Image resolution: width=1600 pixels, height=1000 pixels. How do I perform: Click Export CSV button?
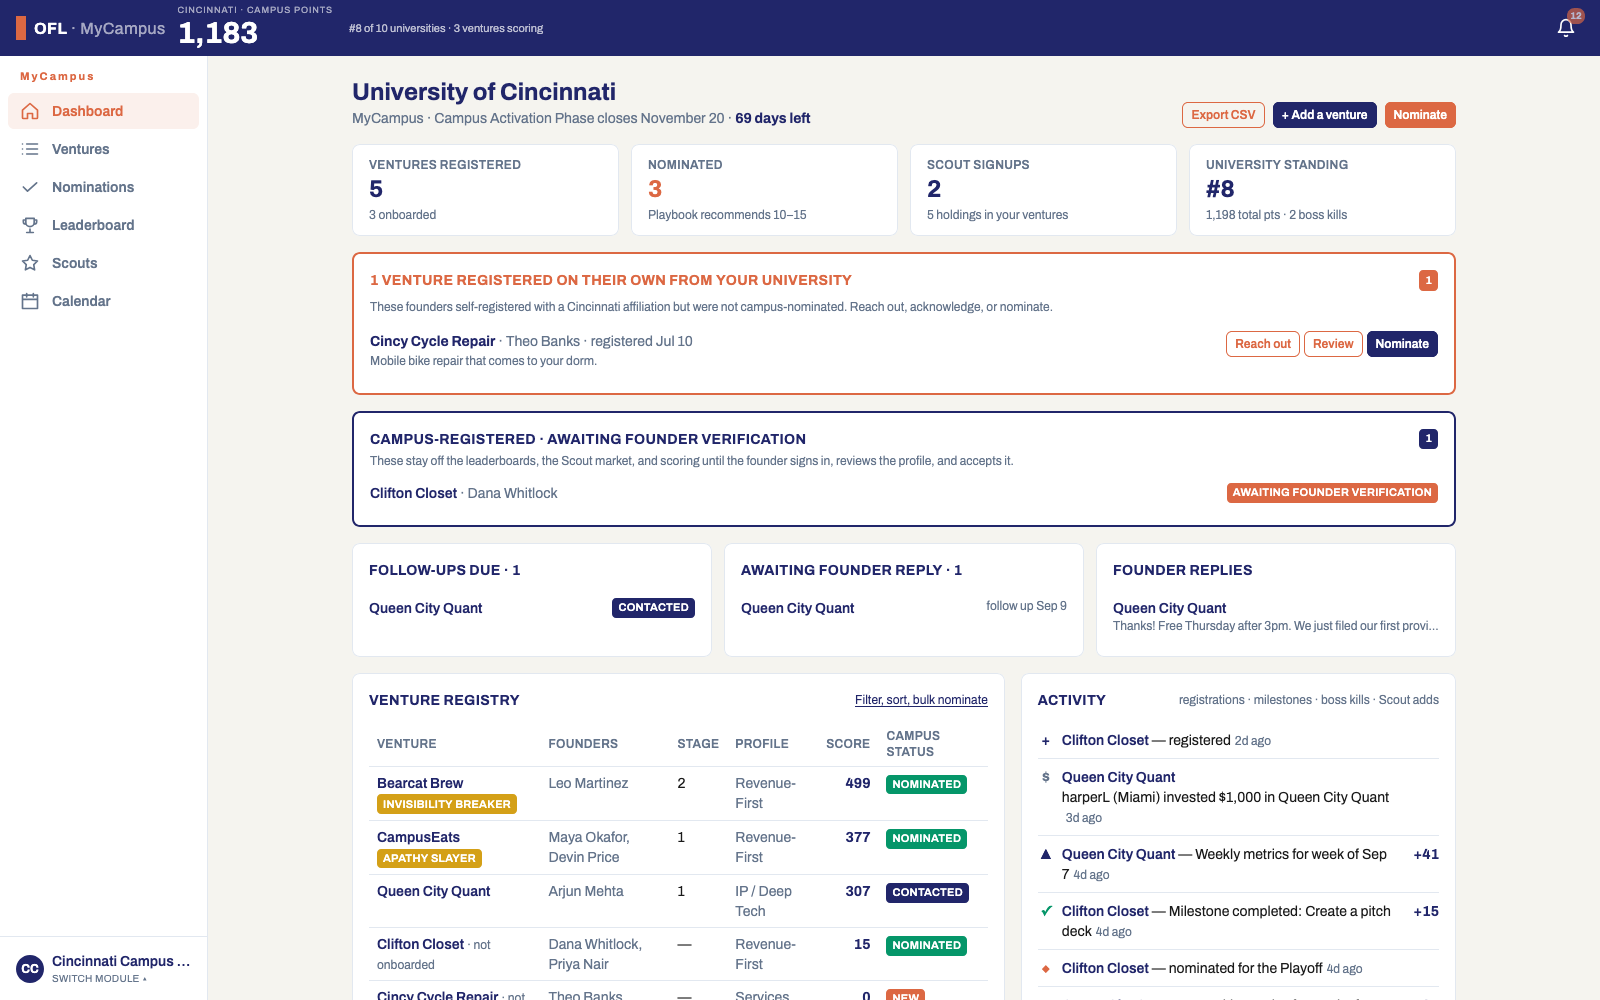tap(1223, 115)
